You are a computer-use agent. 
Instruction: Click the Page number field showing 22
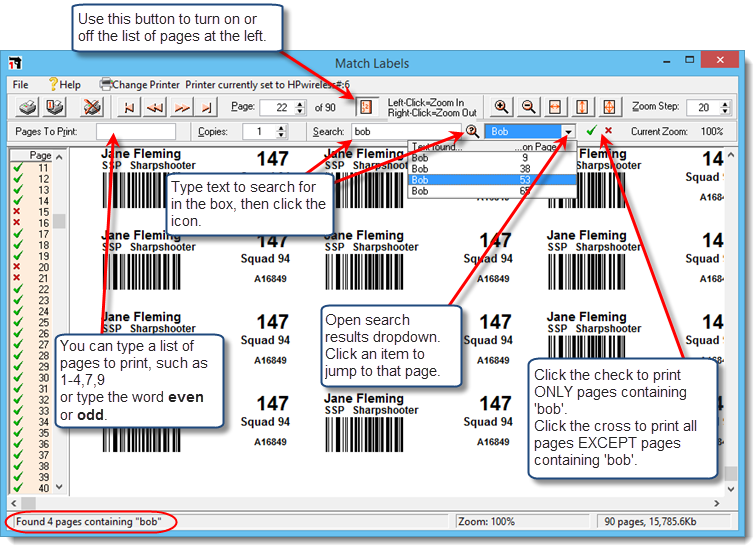coord(277,107)
